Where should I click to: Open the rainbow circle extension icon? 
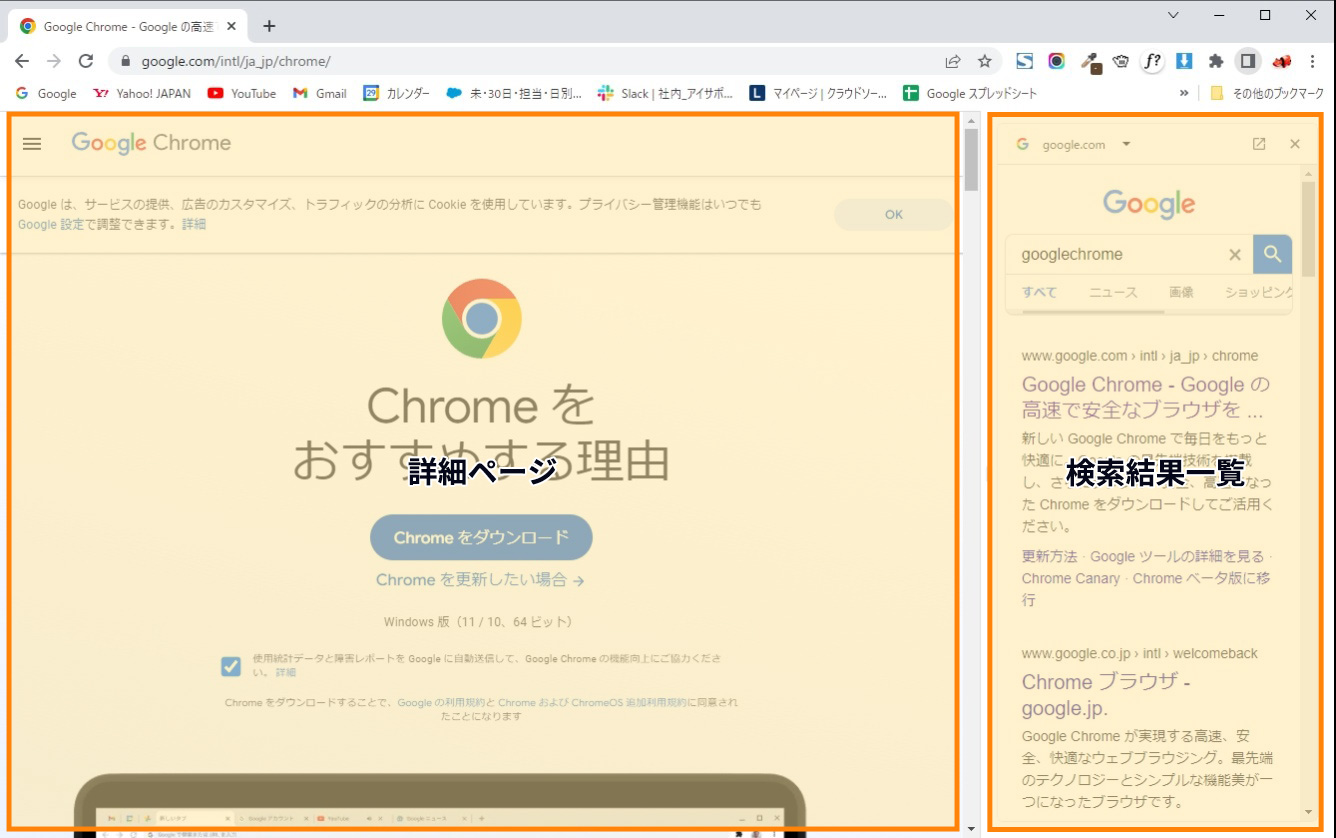[x=1056, y=61]
